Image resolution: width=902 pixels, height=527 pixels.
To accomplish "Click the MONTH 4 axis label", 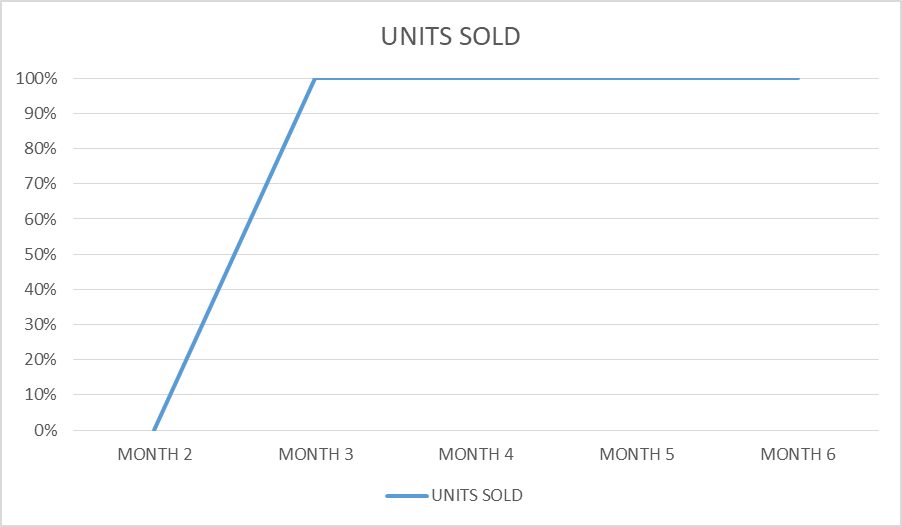I will (x=476, y=454).
